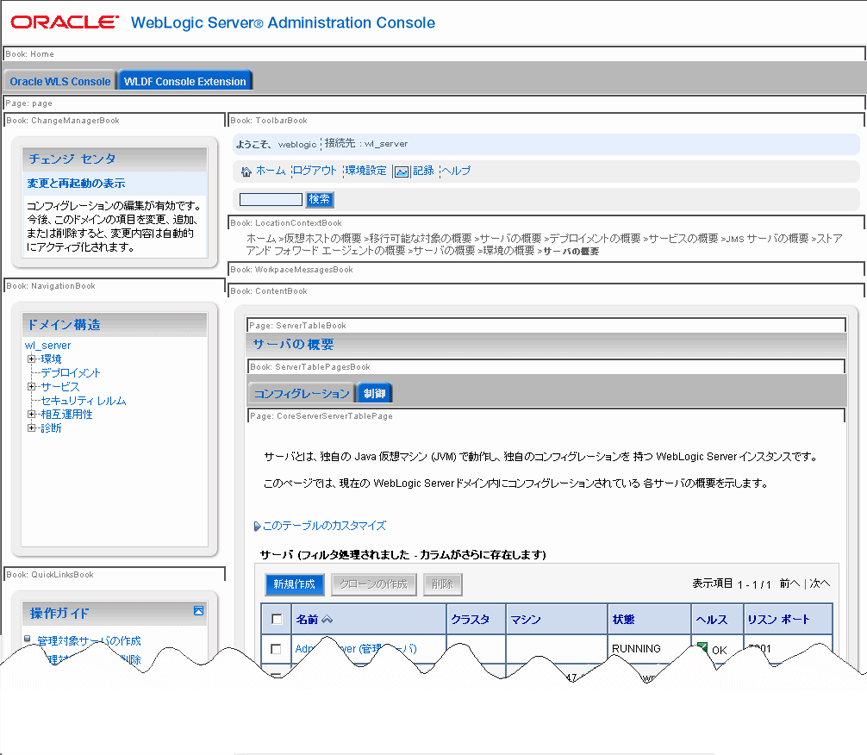The width and height of the screenshot is (867, 755).
Task: Select セキュリティ レルム in domain tree
Action: point(83,400)
